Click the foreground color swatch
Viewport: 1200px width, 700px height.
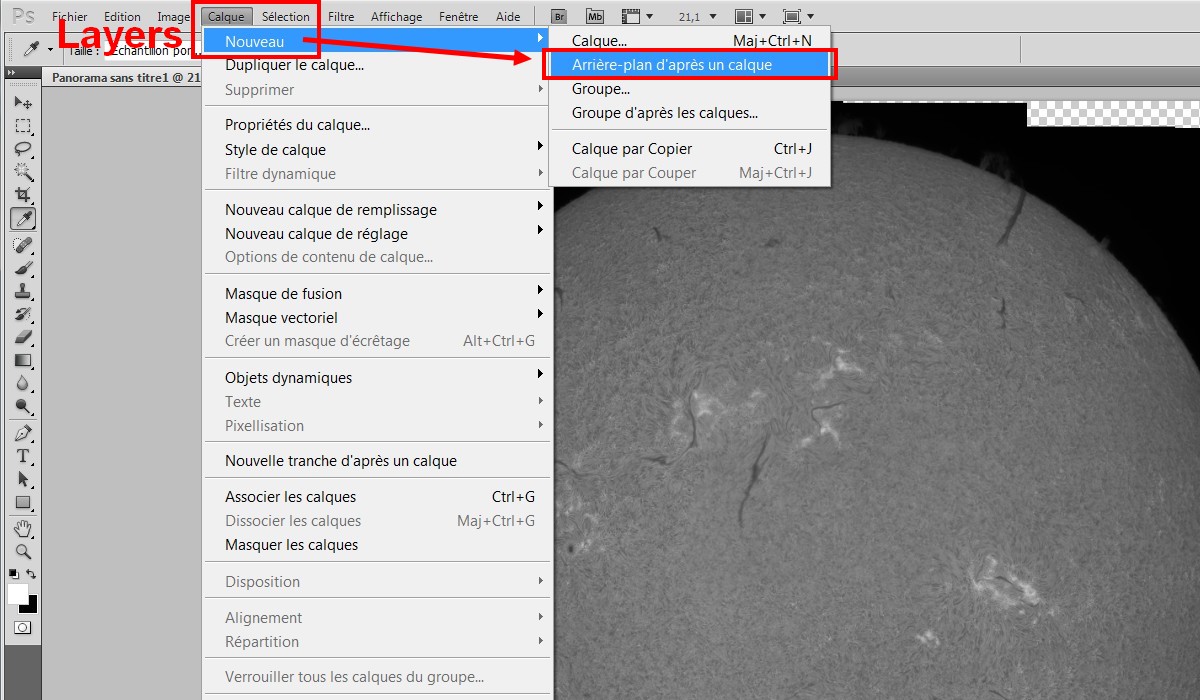(x=17, y=593)
